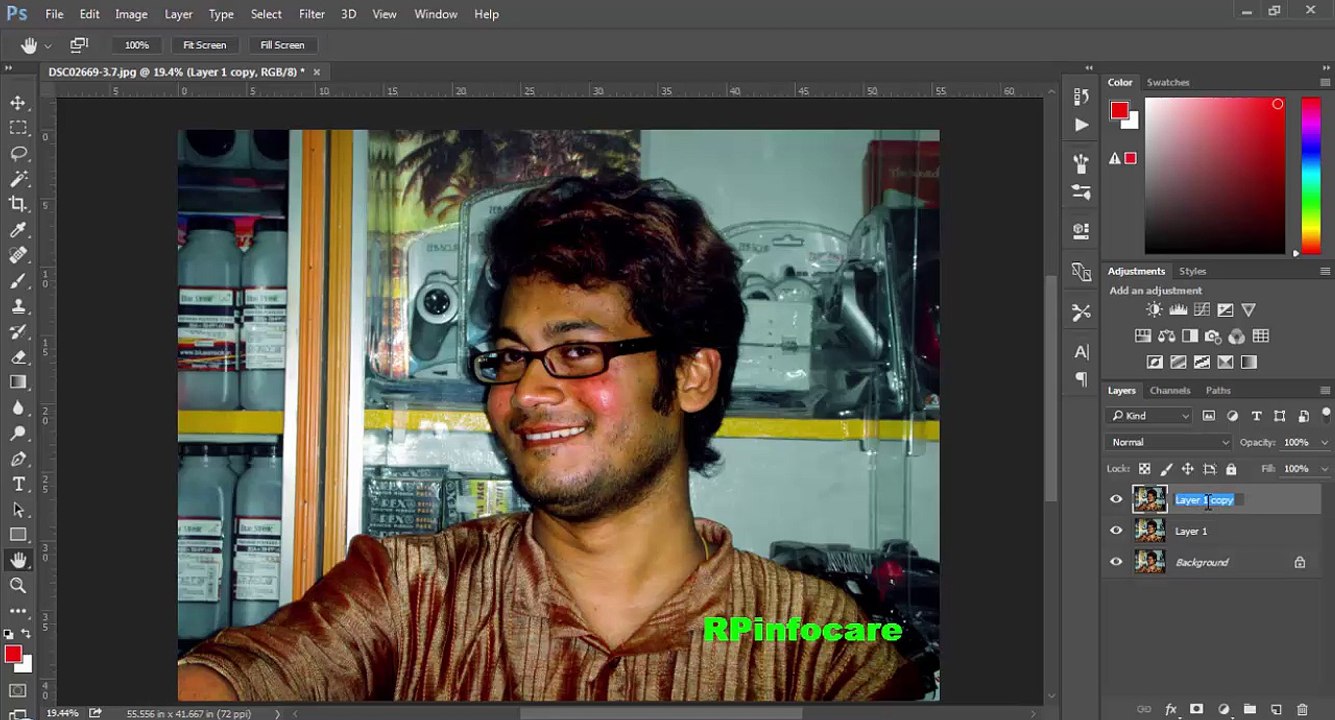This screenshot has width=1335, height=720.
Task: Switch to the Swatches tab
Action: [x=1168, y=82]
